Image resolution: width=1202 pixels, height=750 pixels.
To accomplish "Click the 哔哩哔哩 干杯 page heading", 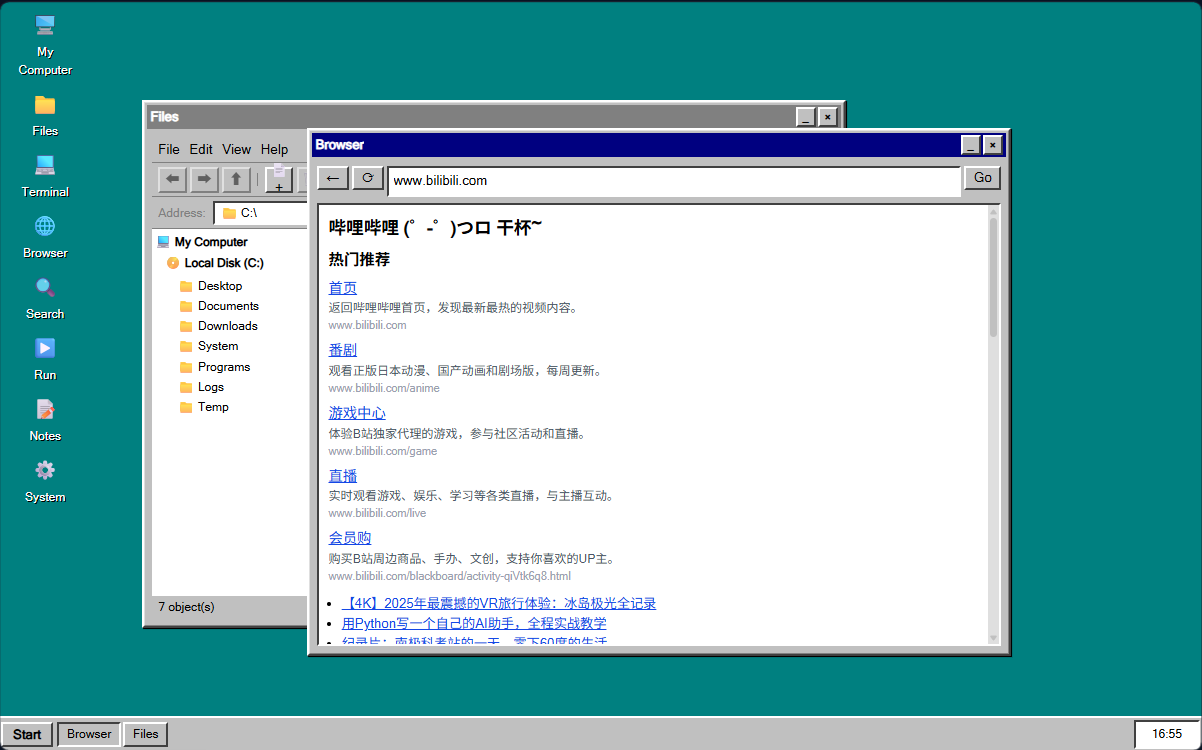I will 436,228.
